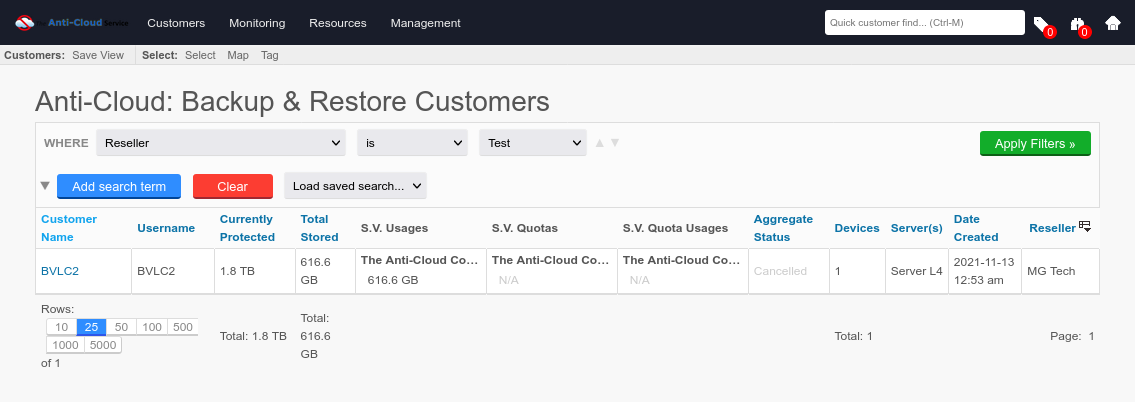Screen dimensions: 1135x402
Task: Open the Load saved search dropdown
Action: (355, 185)
